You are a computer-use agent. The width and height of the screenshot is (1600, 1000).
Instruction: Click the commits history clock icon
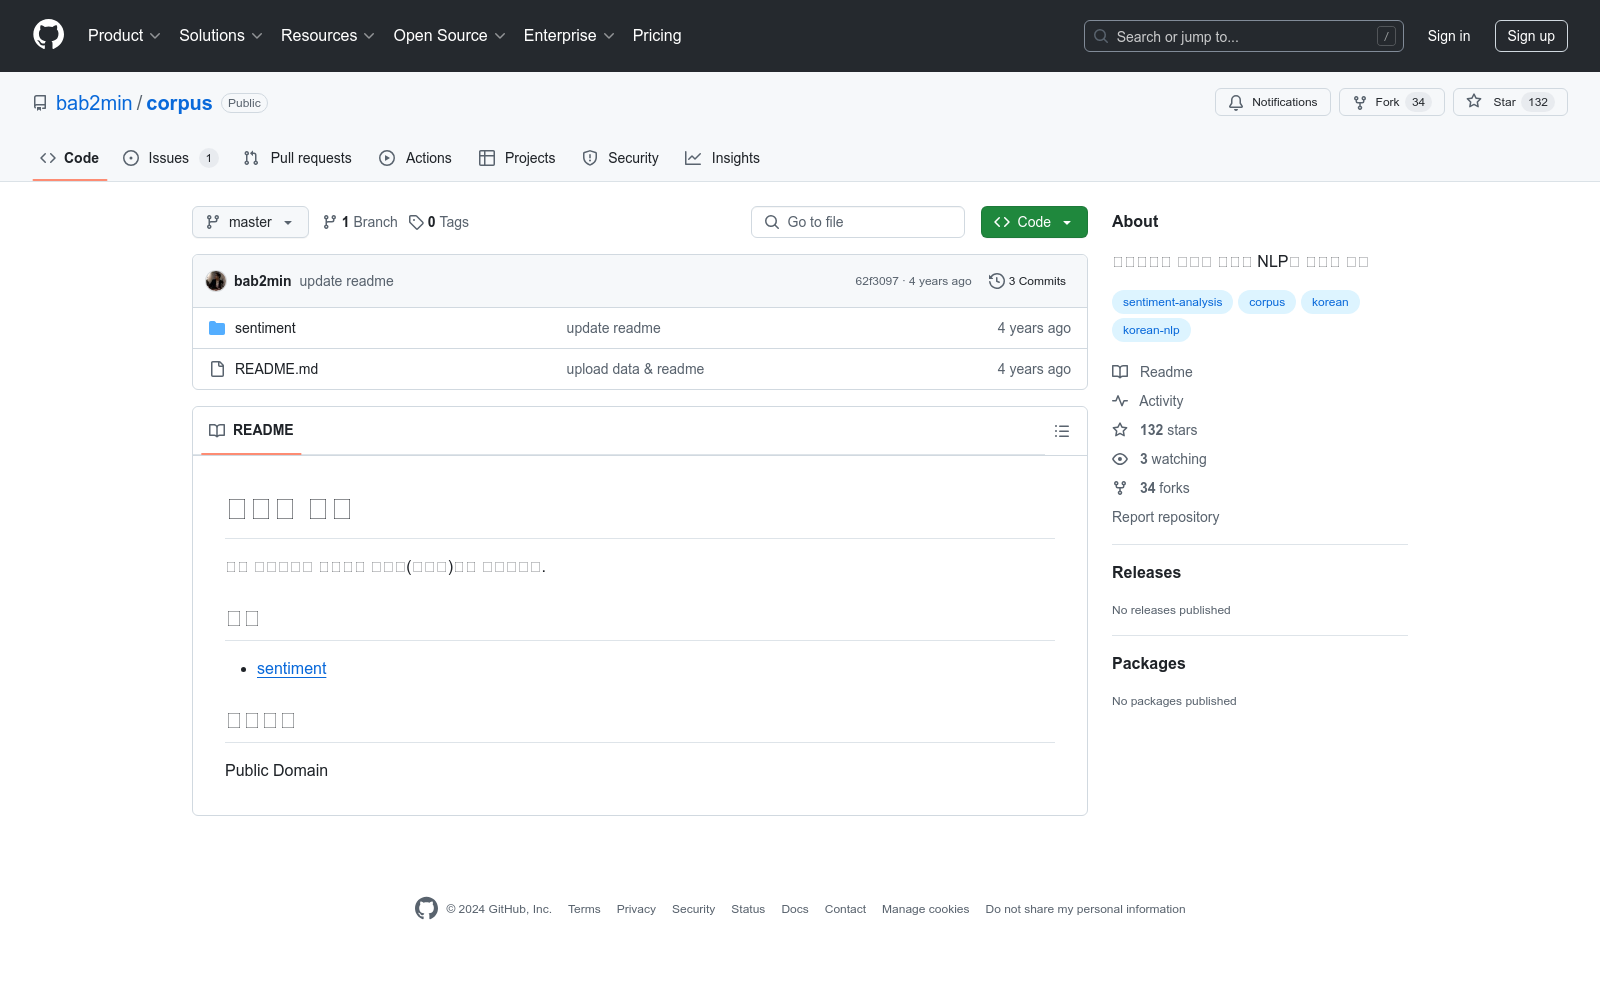(x=996, y=281)
